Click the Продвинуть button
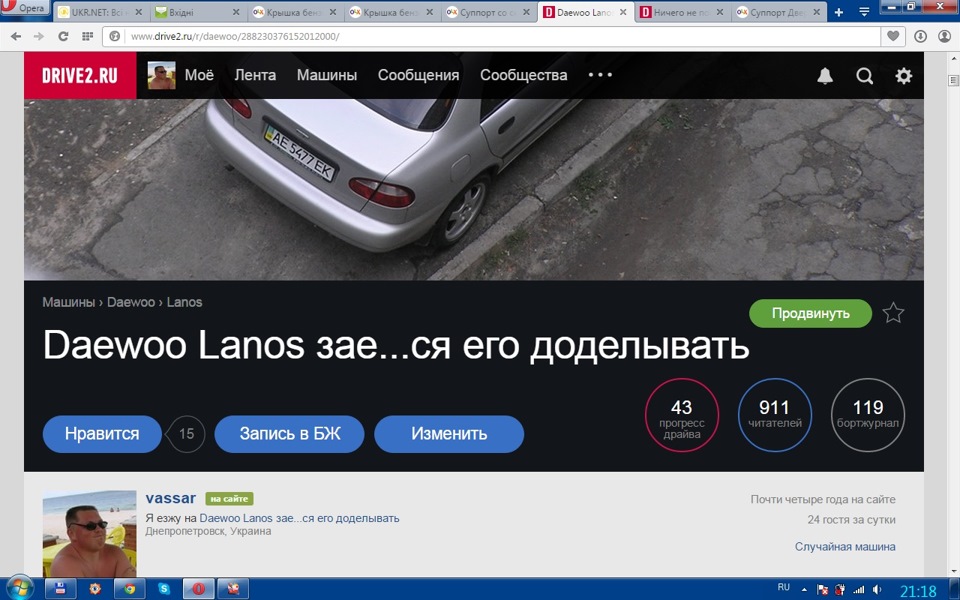960x600 pixels. (810, 313)
